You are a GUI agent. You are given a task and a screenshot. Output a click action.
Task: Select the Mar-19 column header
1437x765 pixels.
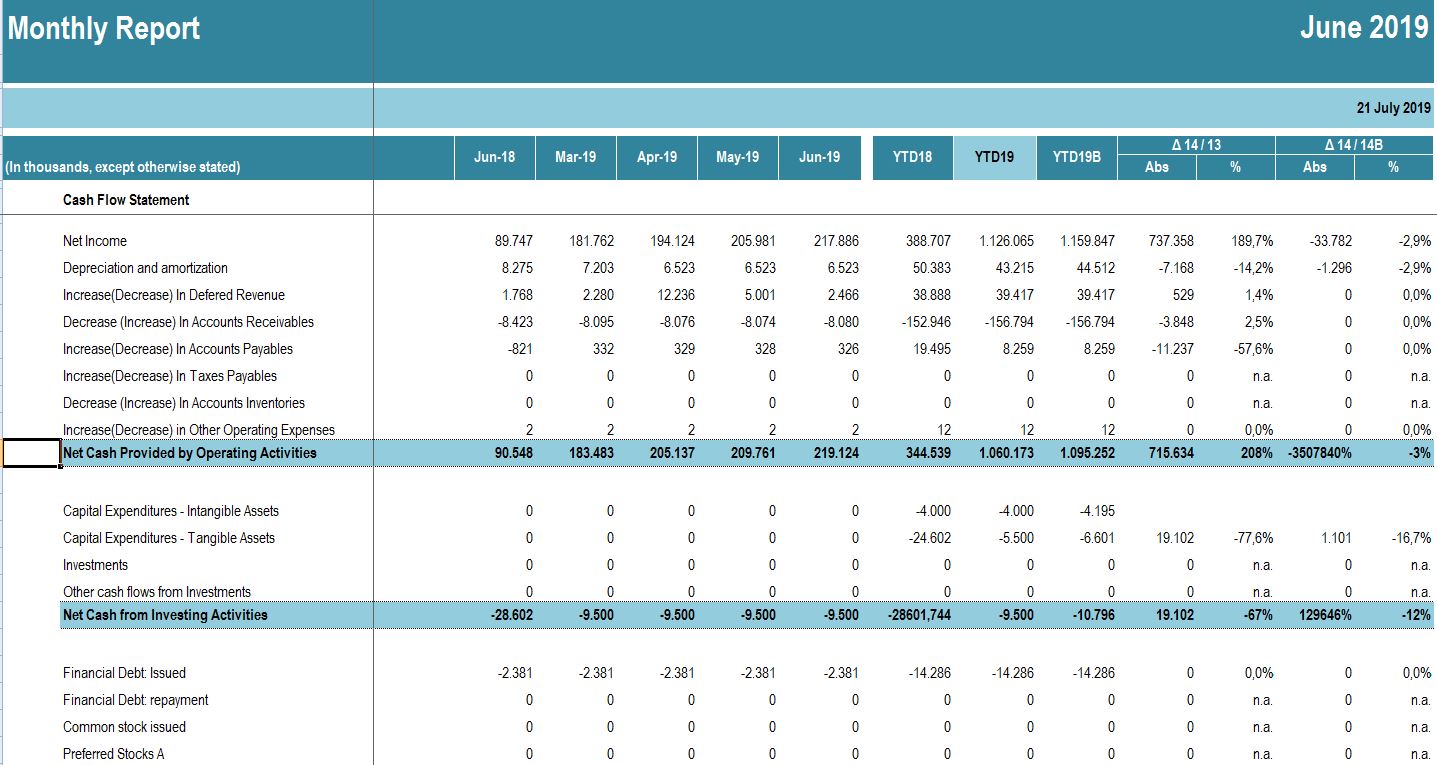click(x=575, y=157)
